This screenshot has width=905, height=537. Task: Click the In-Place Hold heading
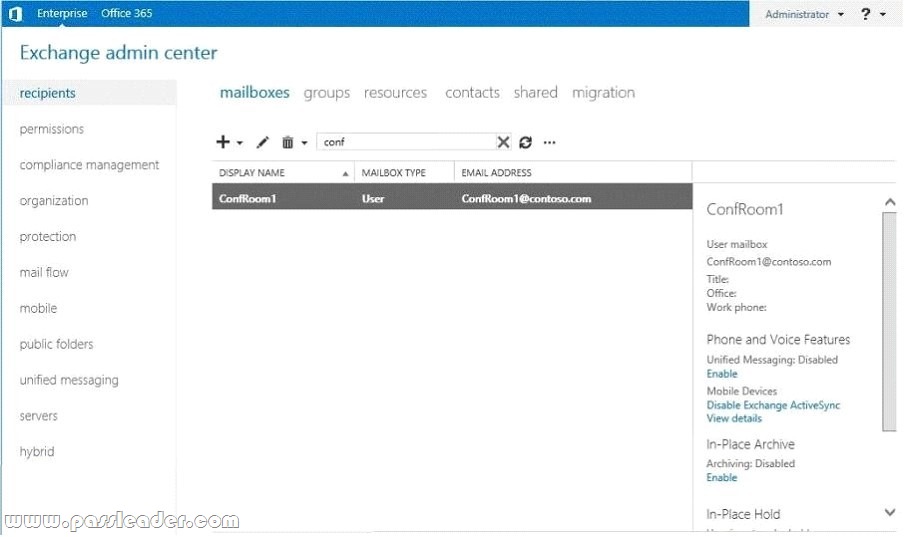click(743, 514)
